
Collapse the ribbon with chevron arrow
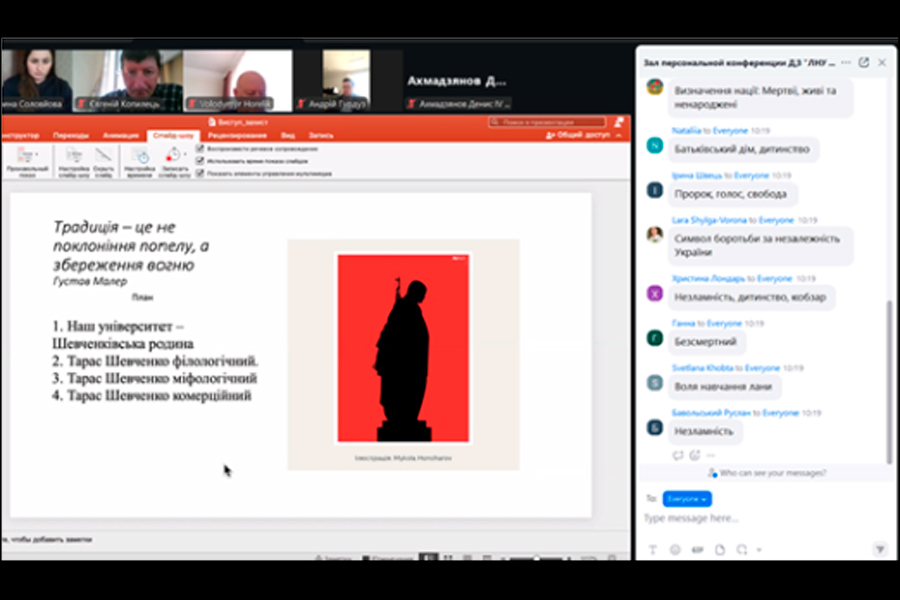pyautogui.click(x=619, y=136)
